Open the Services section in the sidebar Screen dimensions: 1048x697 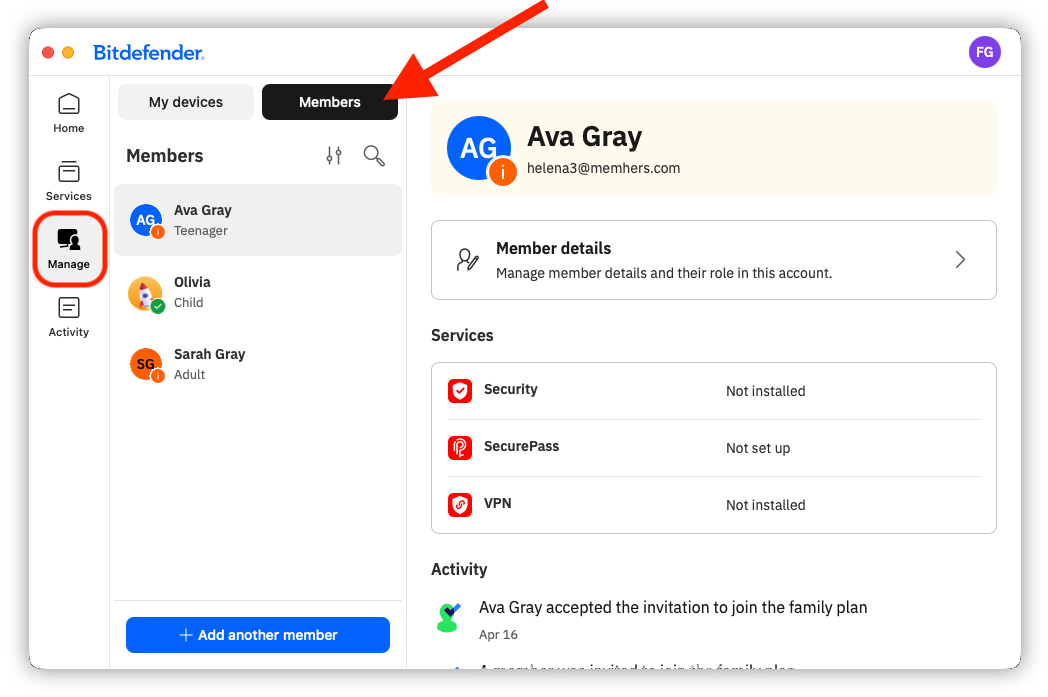pyautogui.click(x=69, y=181)
